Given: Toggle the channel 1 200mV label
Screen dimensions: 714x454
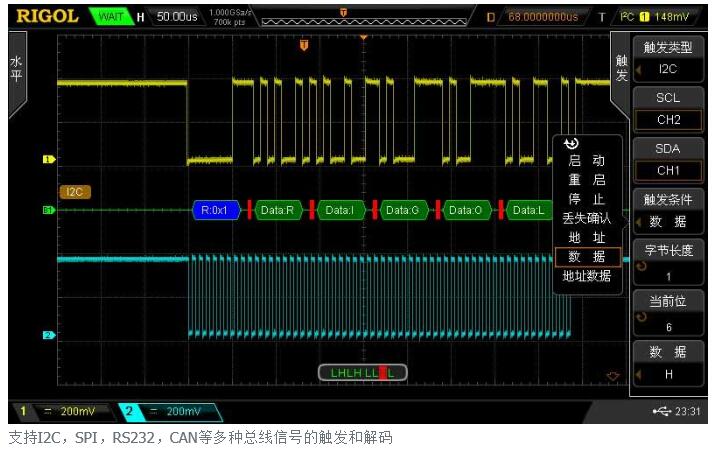Looking at the screenshot, I should (x=62, y=411).
